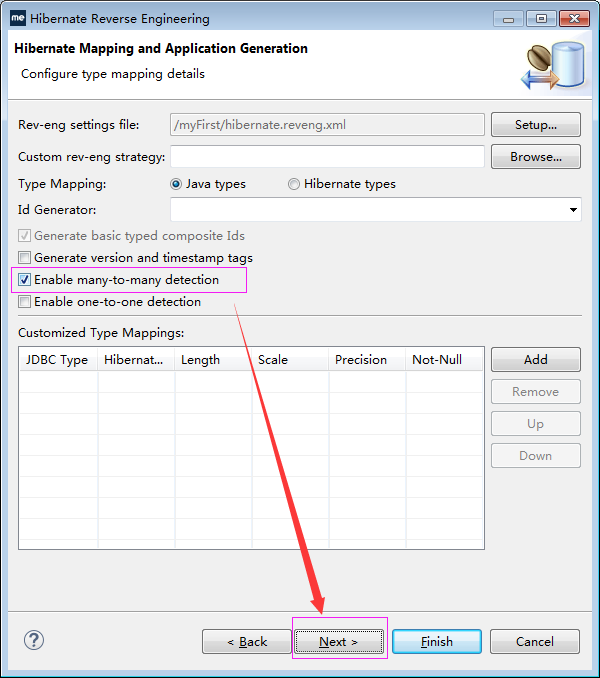Viewport: 600px width, 678px height.
Task: Click the Up button
Action: 536,423
